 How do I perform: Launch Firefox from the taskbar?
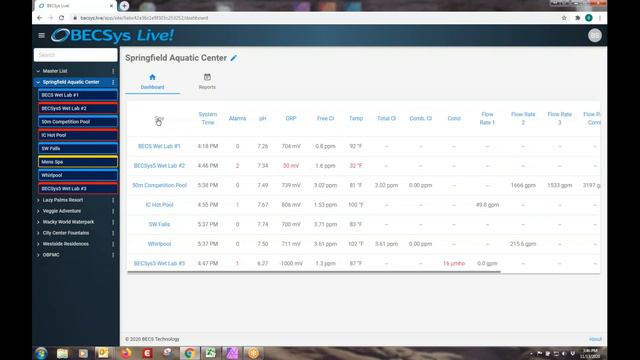(126, 353)
